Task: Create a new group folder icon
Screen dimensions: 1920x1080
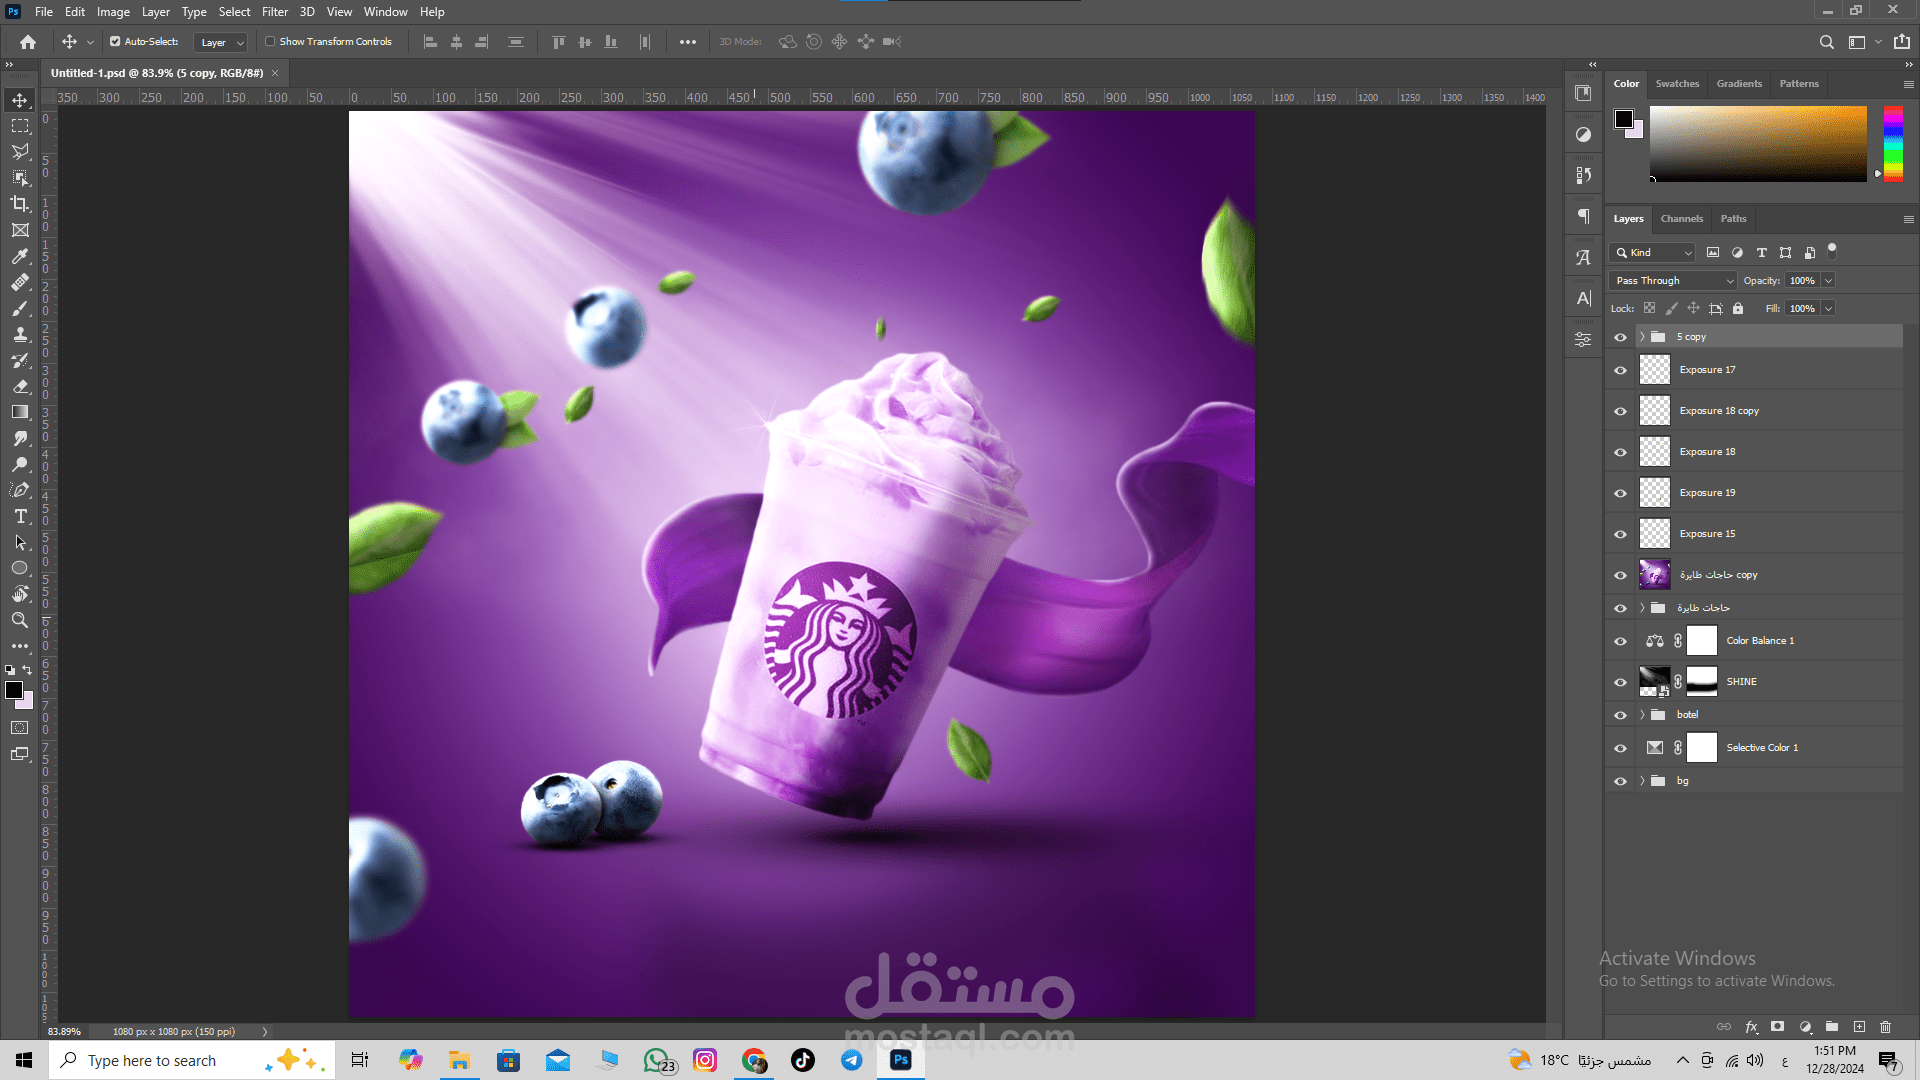Action: coord(1832,1027)
